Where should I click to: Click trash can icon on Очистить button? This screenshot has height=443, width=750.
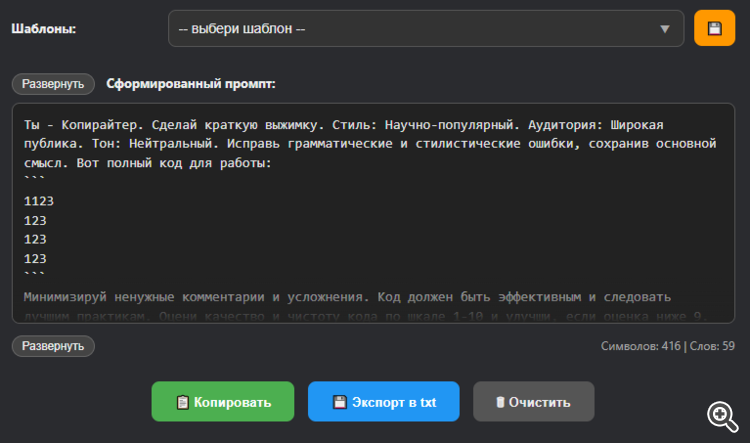(500, 403)
